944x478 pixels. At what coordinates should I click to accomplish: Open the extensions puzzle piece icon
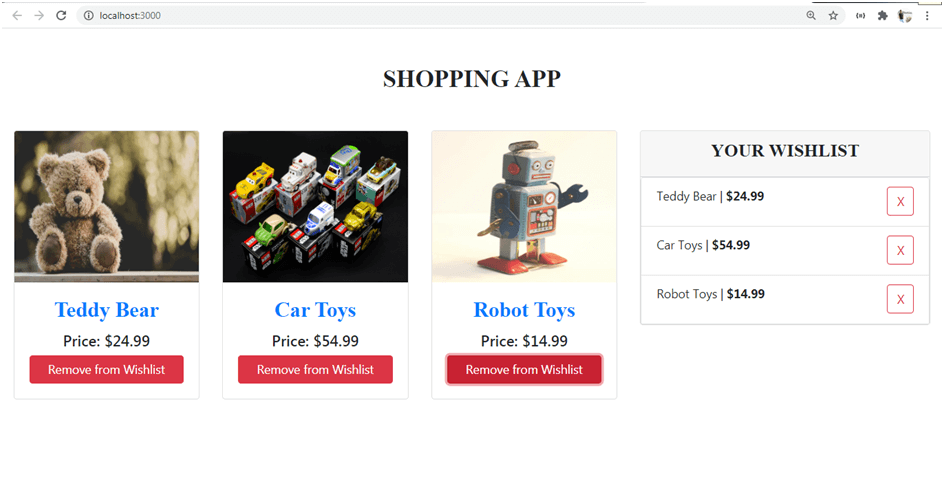(x=883, y=16)
